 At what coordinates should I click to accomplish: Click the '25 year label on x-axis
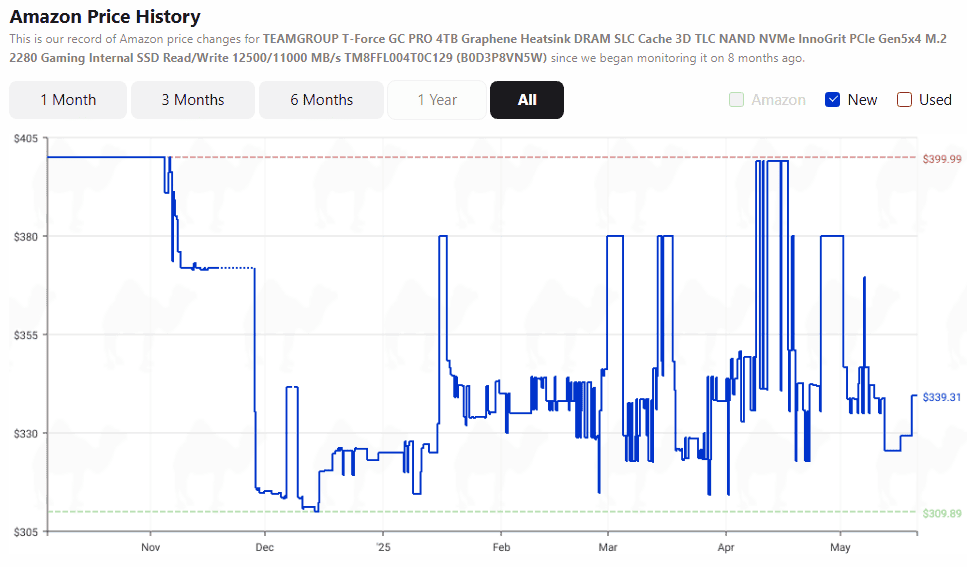(383, 547)
